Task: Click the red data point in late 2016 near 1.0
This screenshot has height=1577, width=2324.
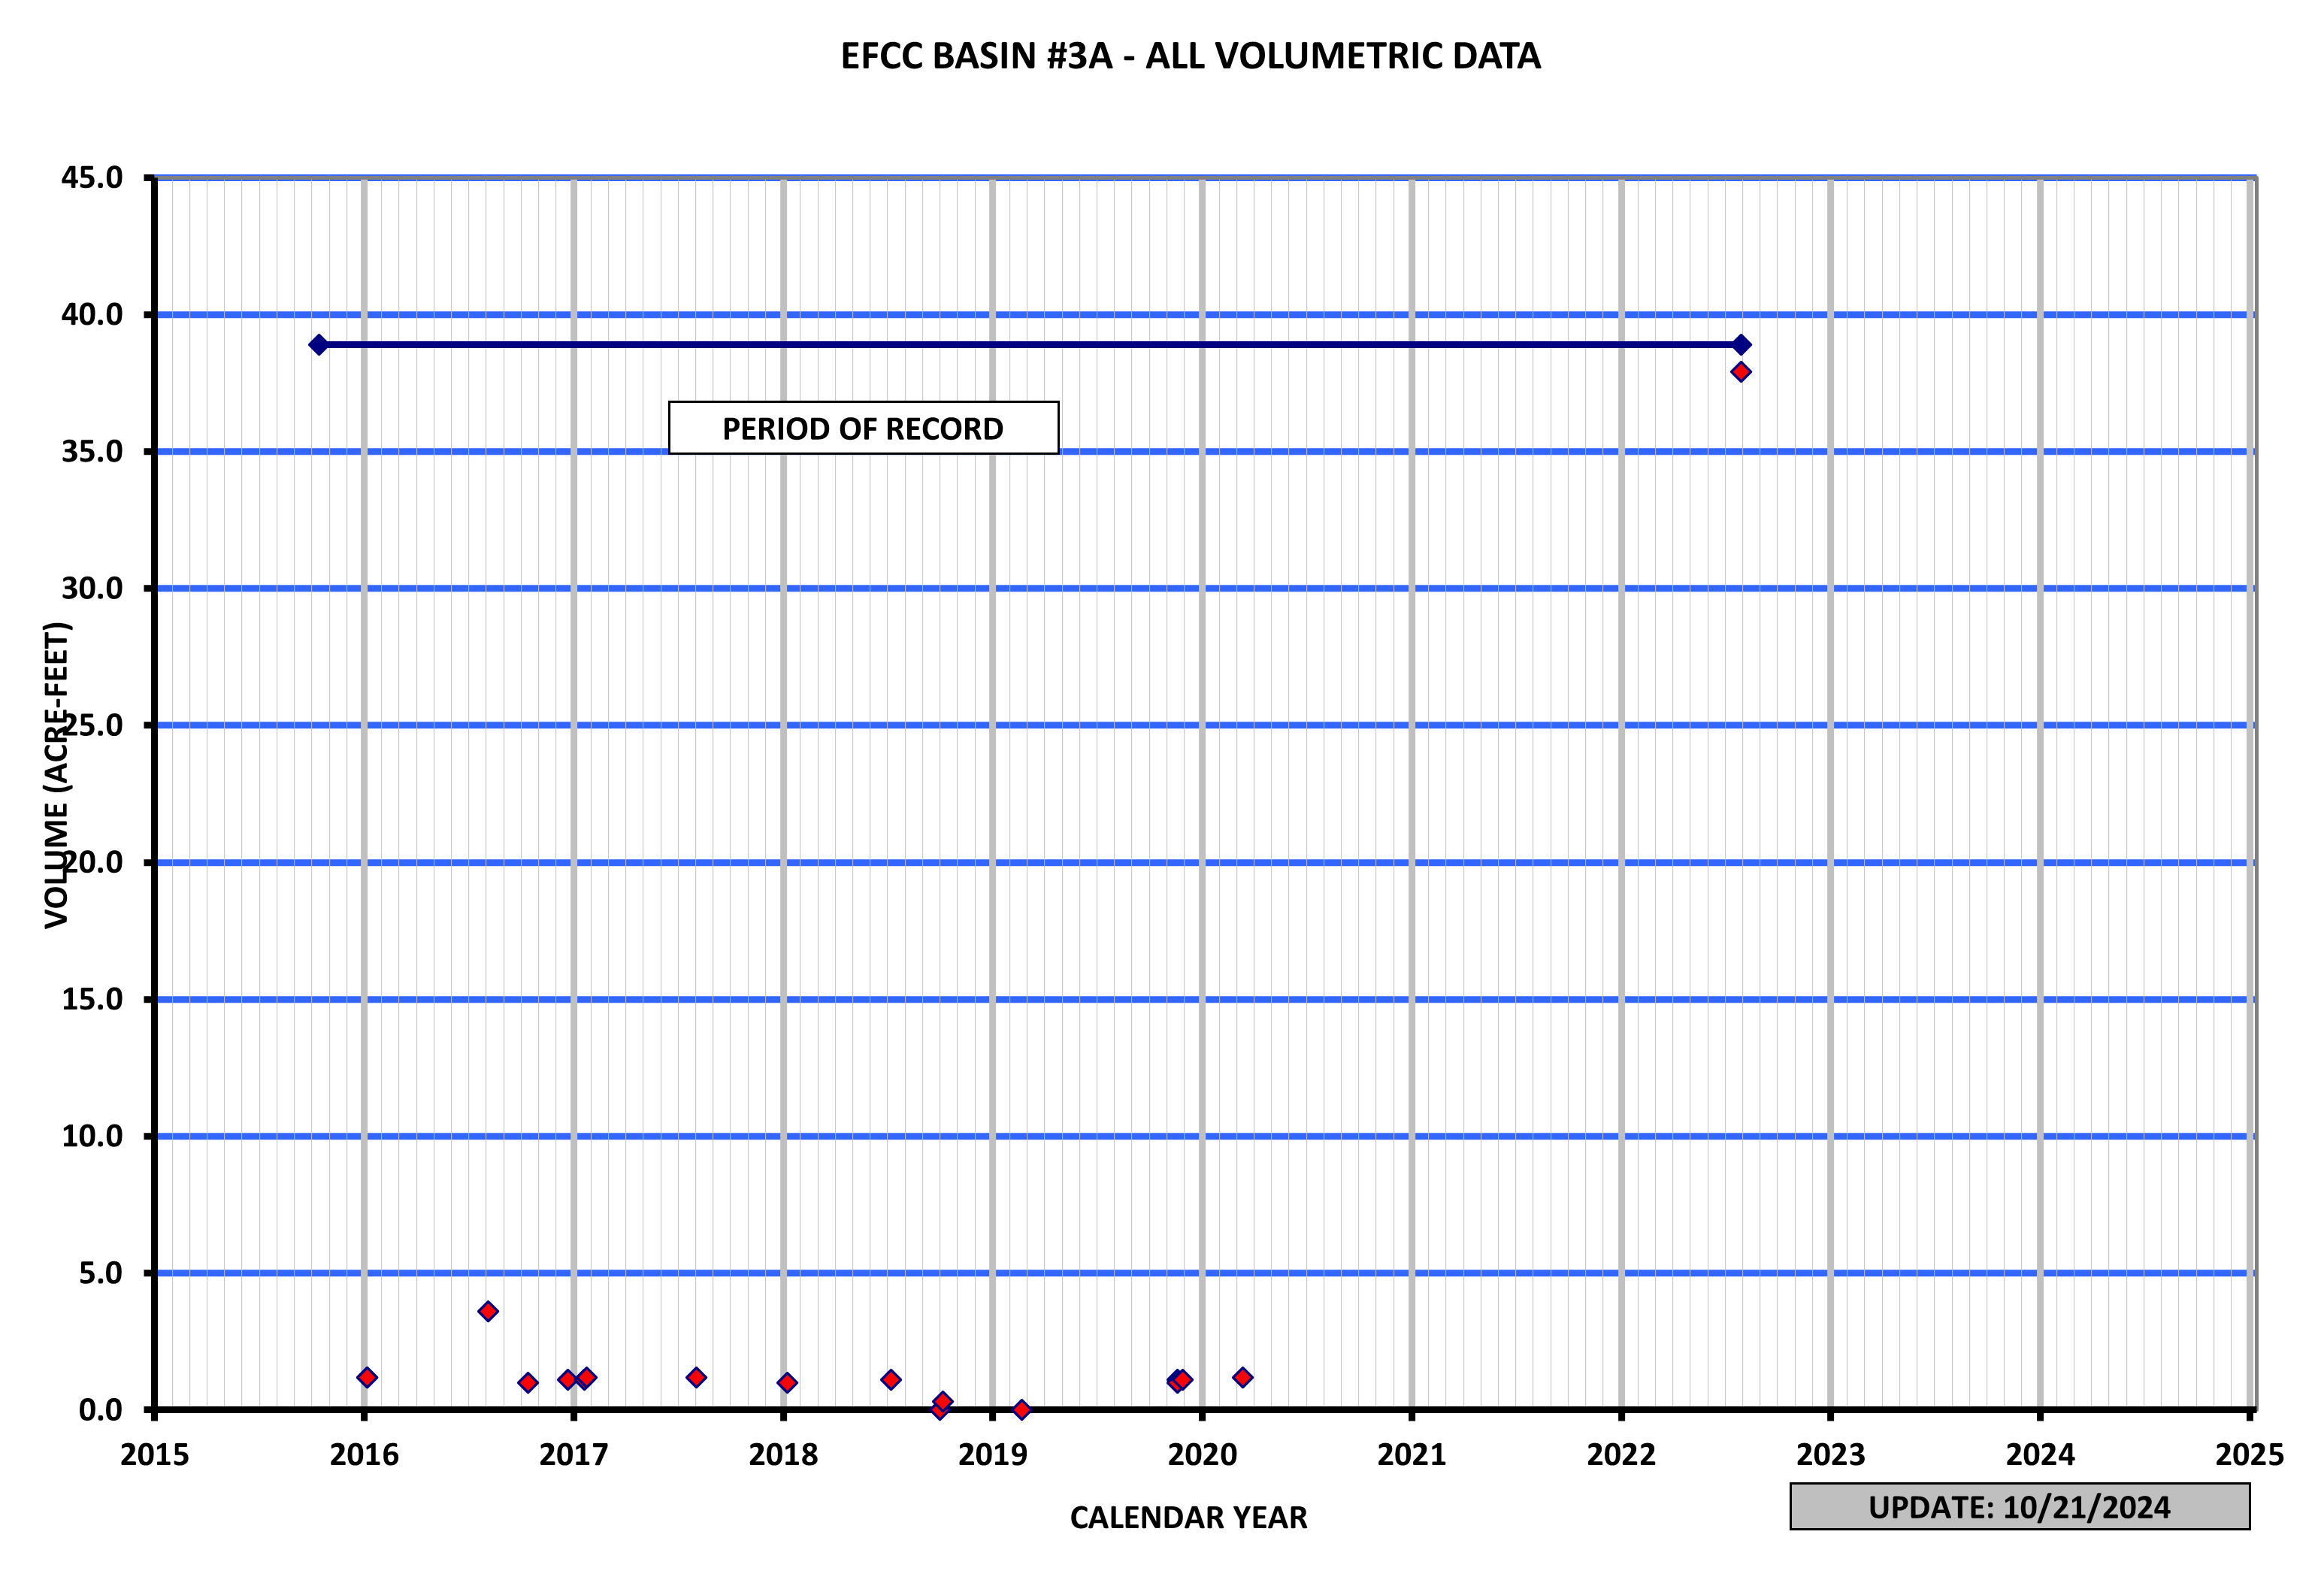Action: (x=528, y=1382)
